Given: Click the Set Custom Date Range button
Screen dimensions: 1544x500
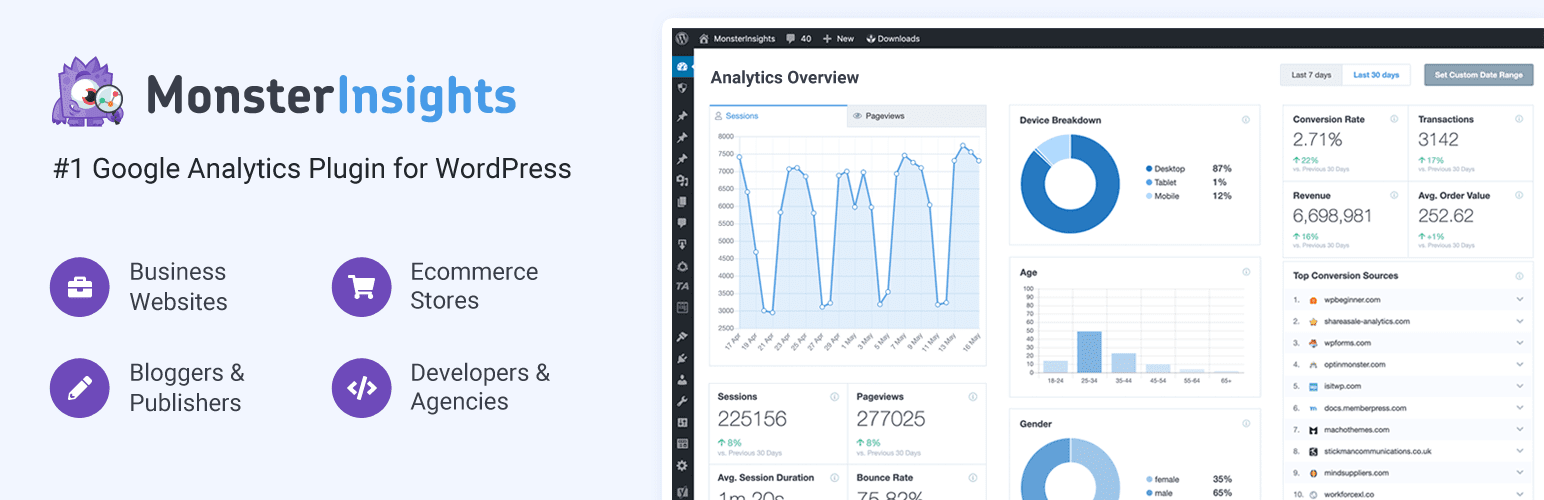Looking at the screenshot, I should [x=1478, y=75].
